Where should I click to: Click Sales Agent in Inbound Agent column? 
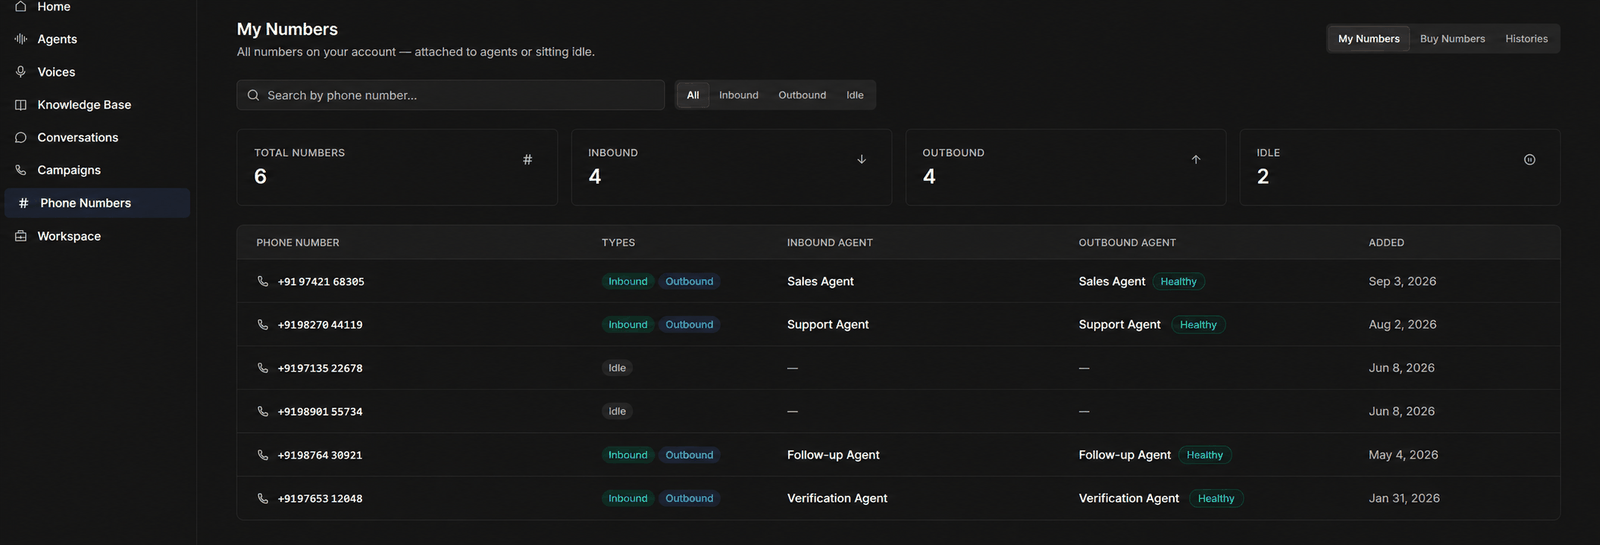coord(820,281)
